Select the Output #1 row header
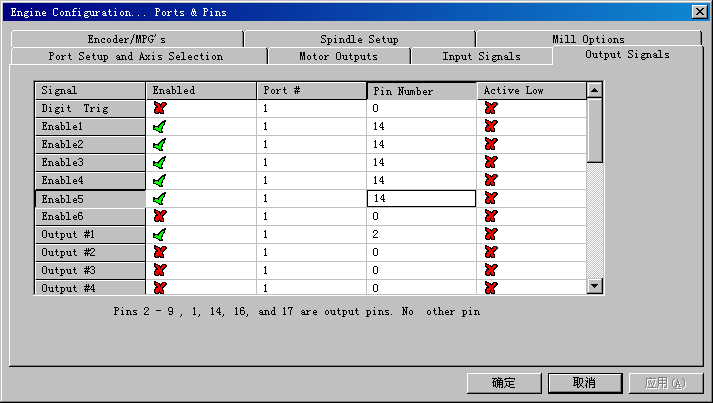Image resolution: width=713 pixels, height=403 pixels. (90, 234)
